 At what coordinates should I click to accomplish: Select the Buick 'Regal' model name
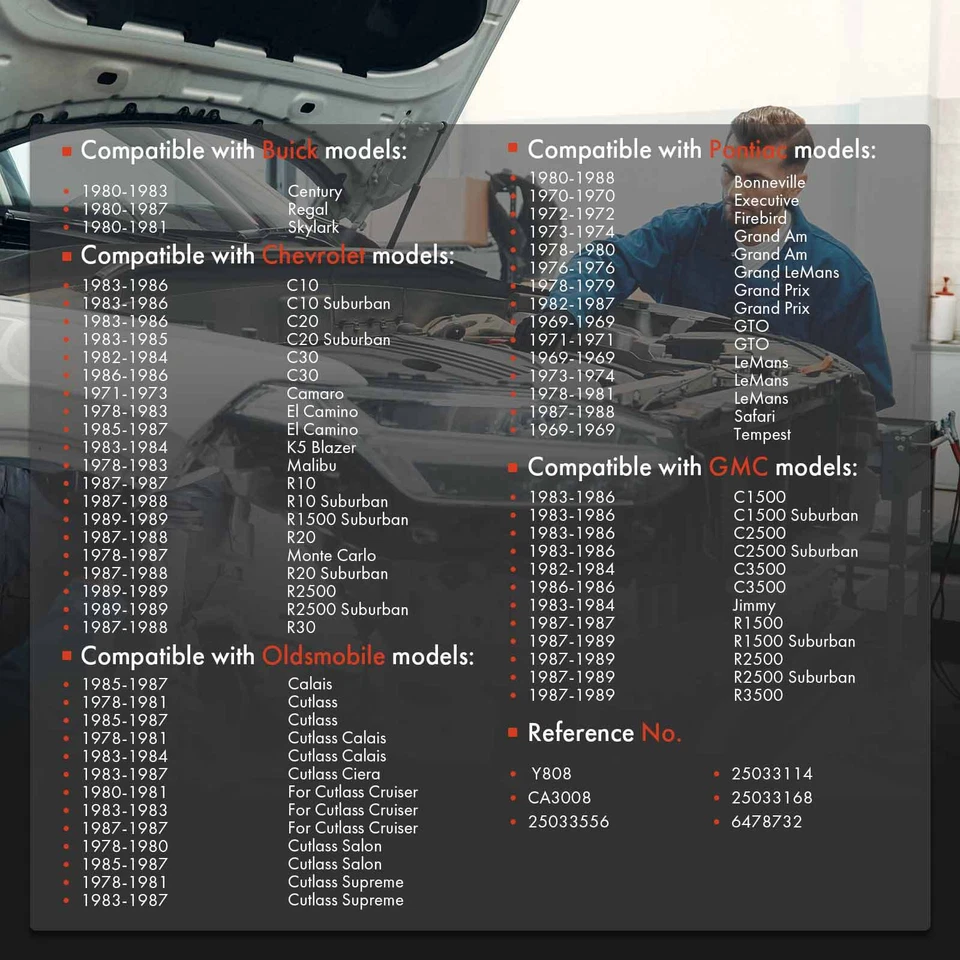[x=308, y=209]
